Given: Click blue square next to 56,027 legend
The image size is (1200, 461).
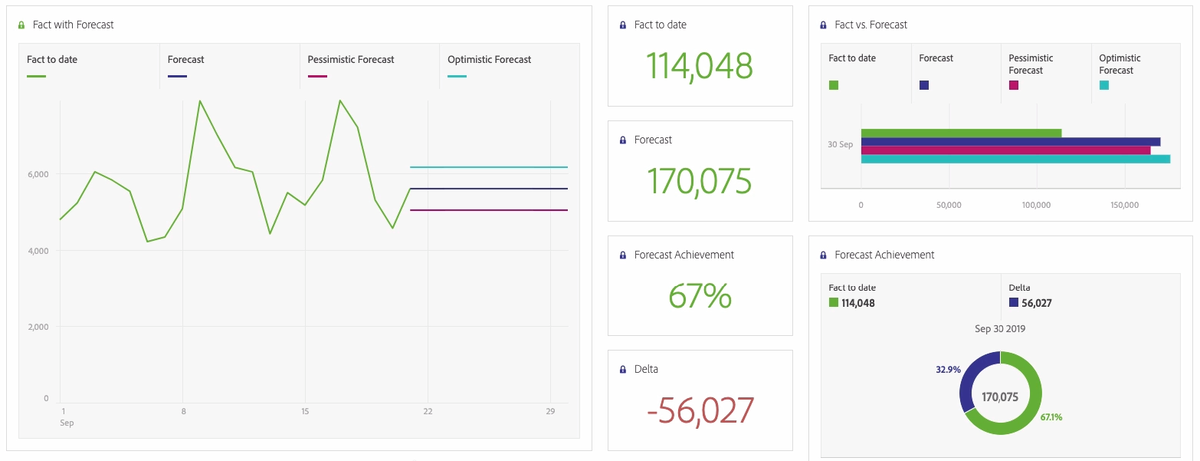Looking at the screenshot, I should (1014, 303).
